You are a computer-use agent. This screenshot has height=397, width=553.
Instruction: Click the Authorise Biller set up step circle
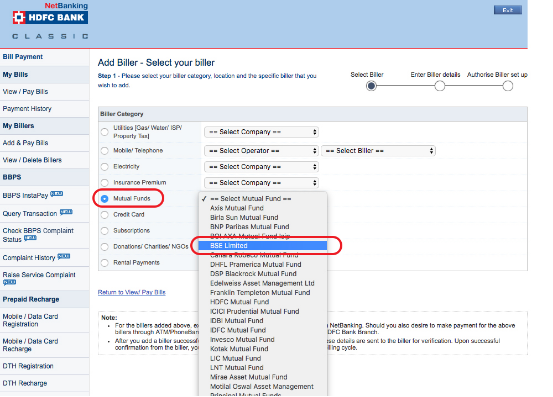tap(508, 86)
